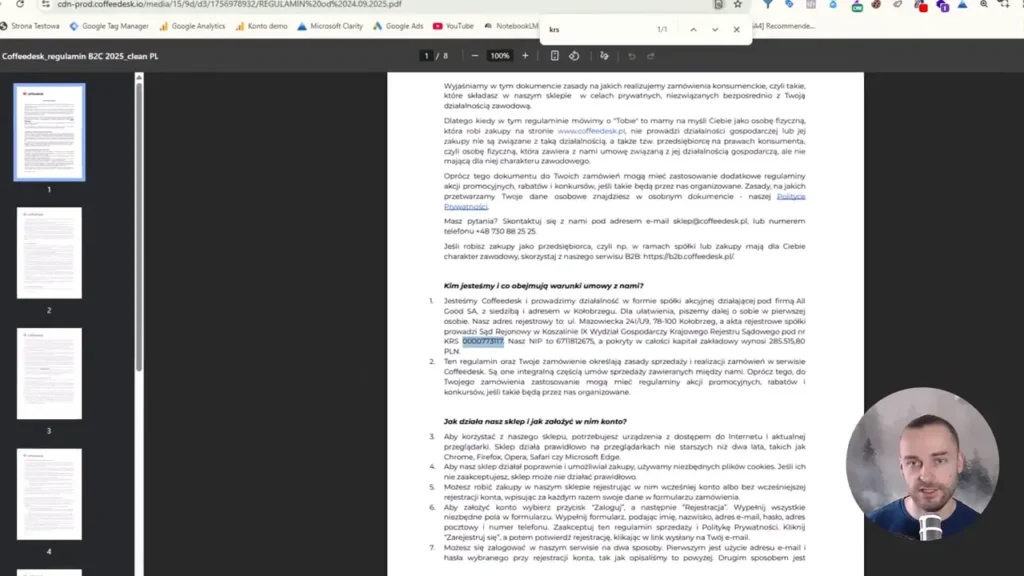Select page 1 thumbnail
The width and height of the screenshot is (1024, 576).
click(50, 132)
